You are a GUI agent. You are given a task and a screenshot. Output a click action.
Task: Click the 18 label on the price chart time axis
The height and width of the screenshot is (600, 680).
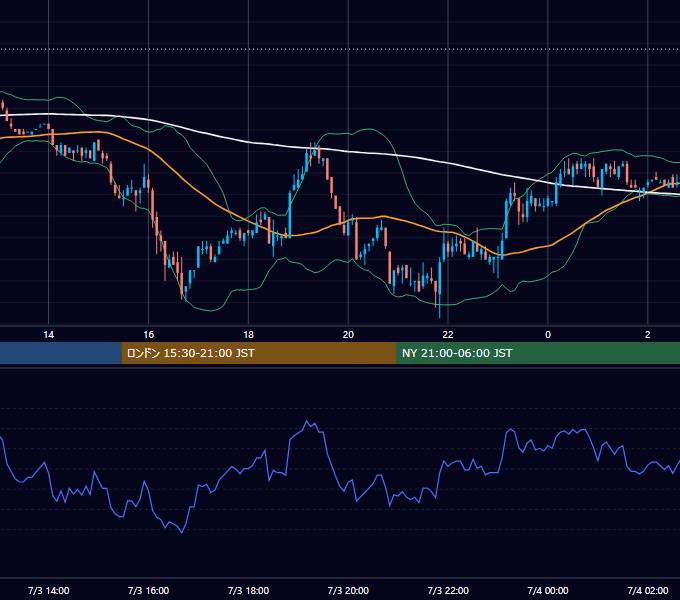(x=248, y=335)
